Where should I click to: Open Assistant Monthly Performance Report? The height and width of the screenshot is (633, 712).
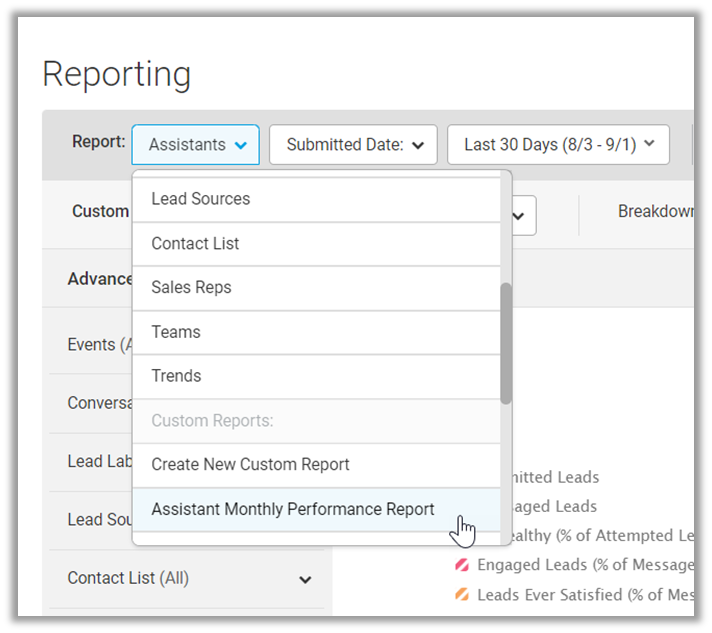(x=293, y=509)
